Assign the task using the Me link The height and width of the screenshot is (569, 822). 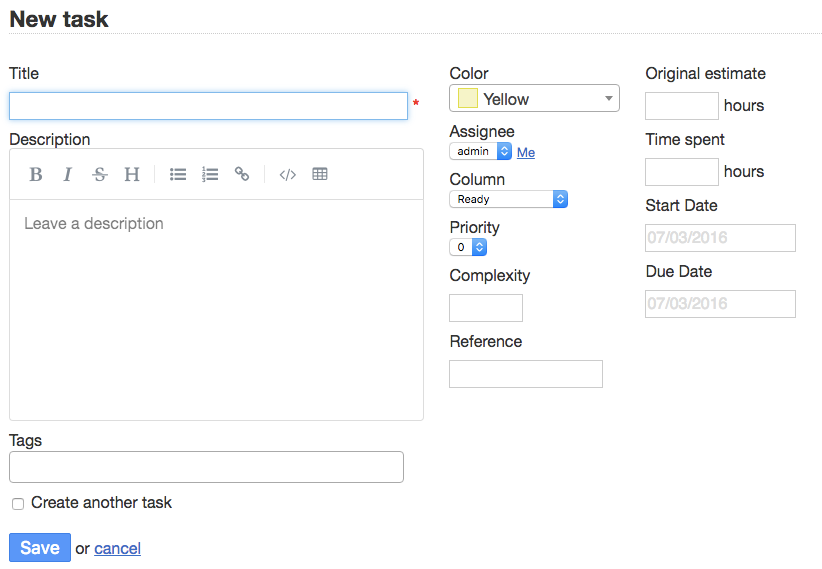(x=525, y=152)
